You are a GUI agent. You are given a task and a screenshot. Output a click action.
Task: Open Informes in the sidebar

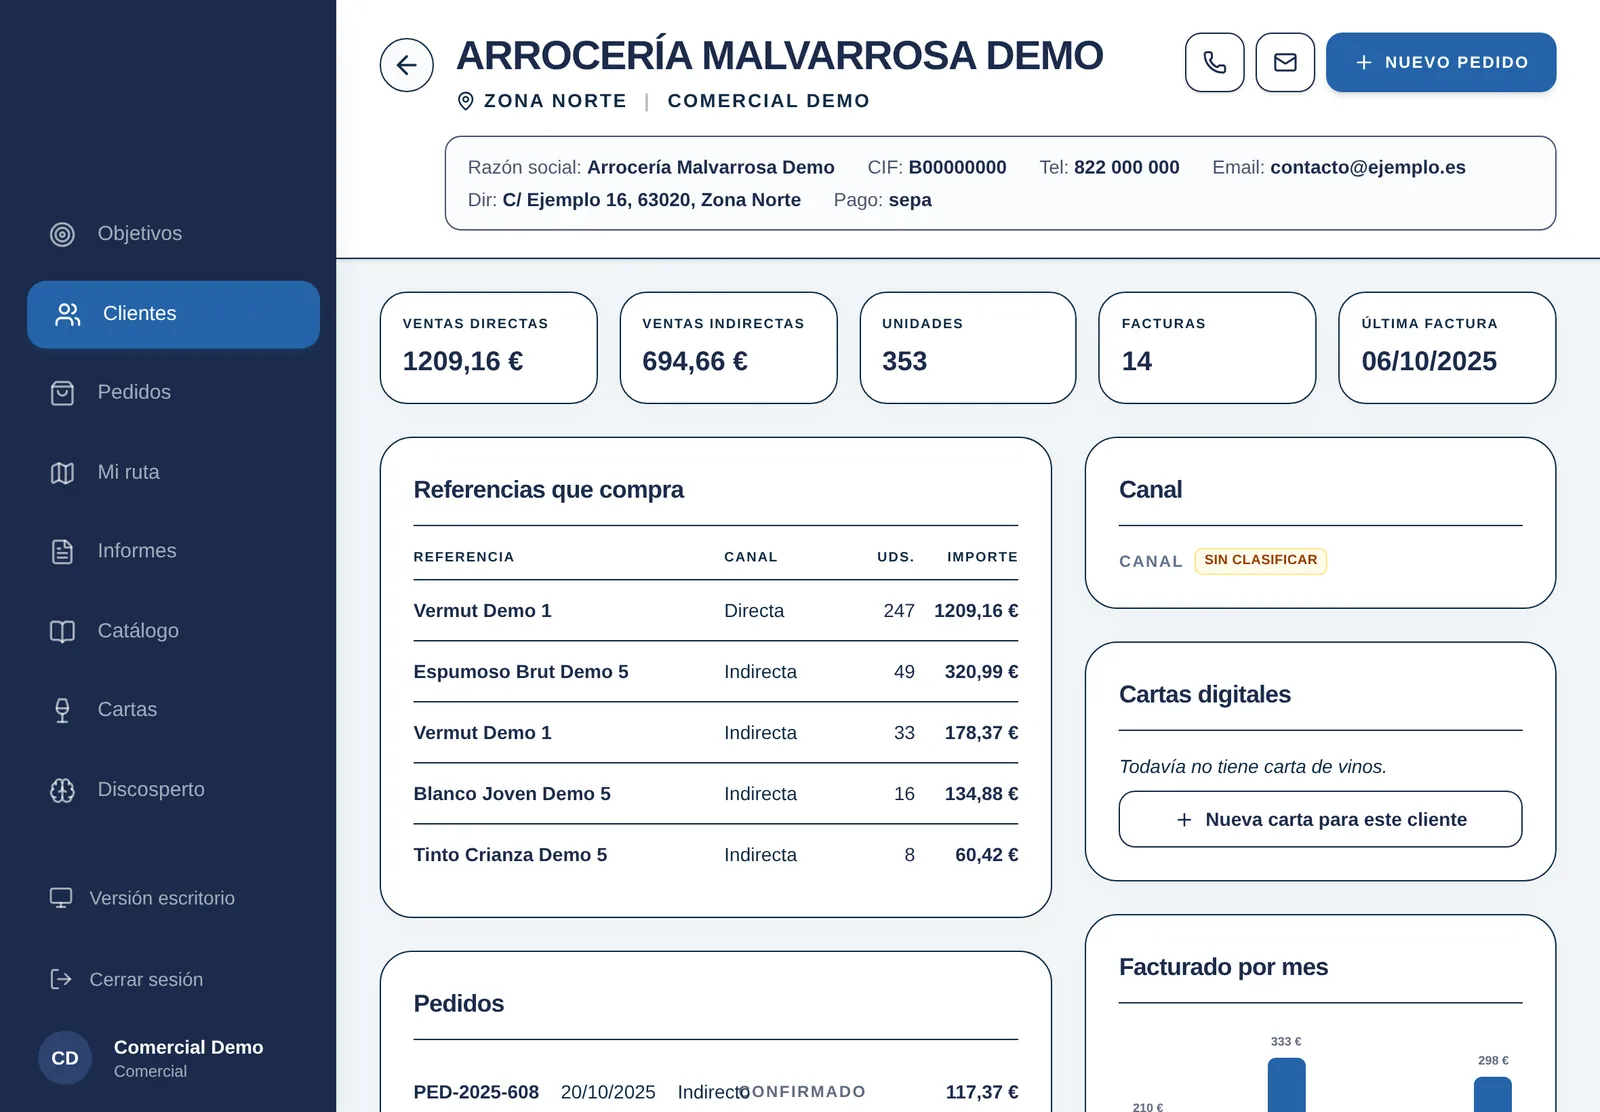[173, 551]
